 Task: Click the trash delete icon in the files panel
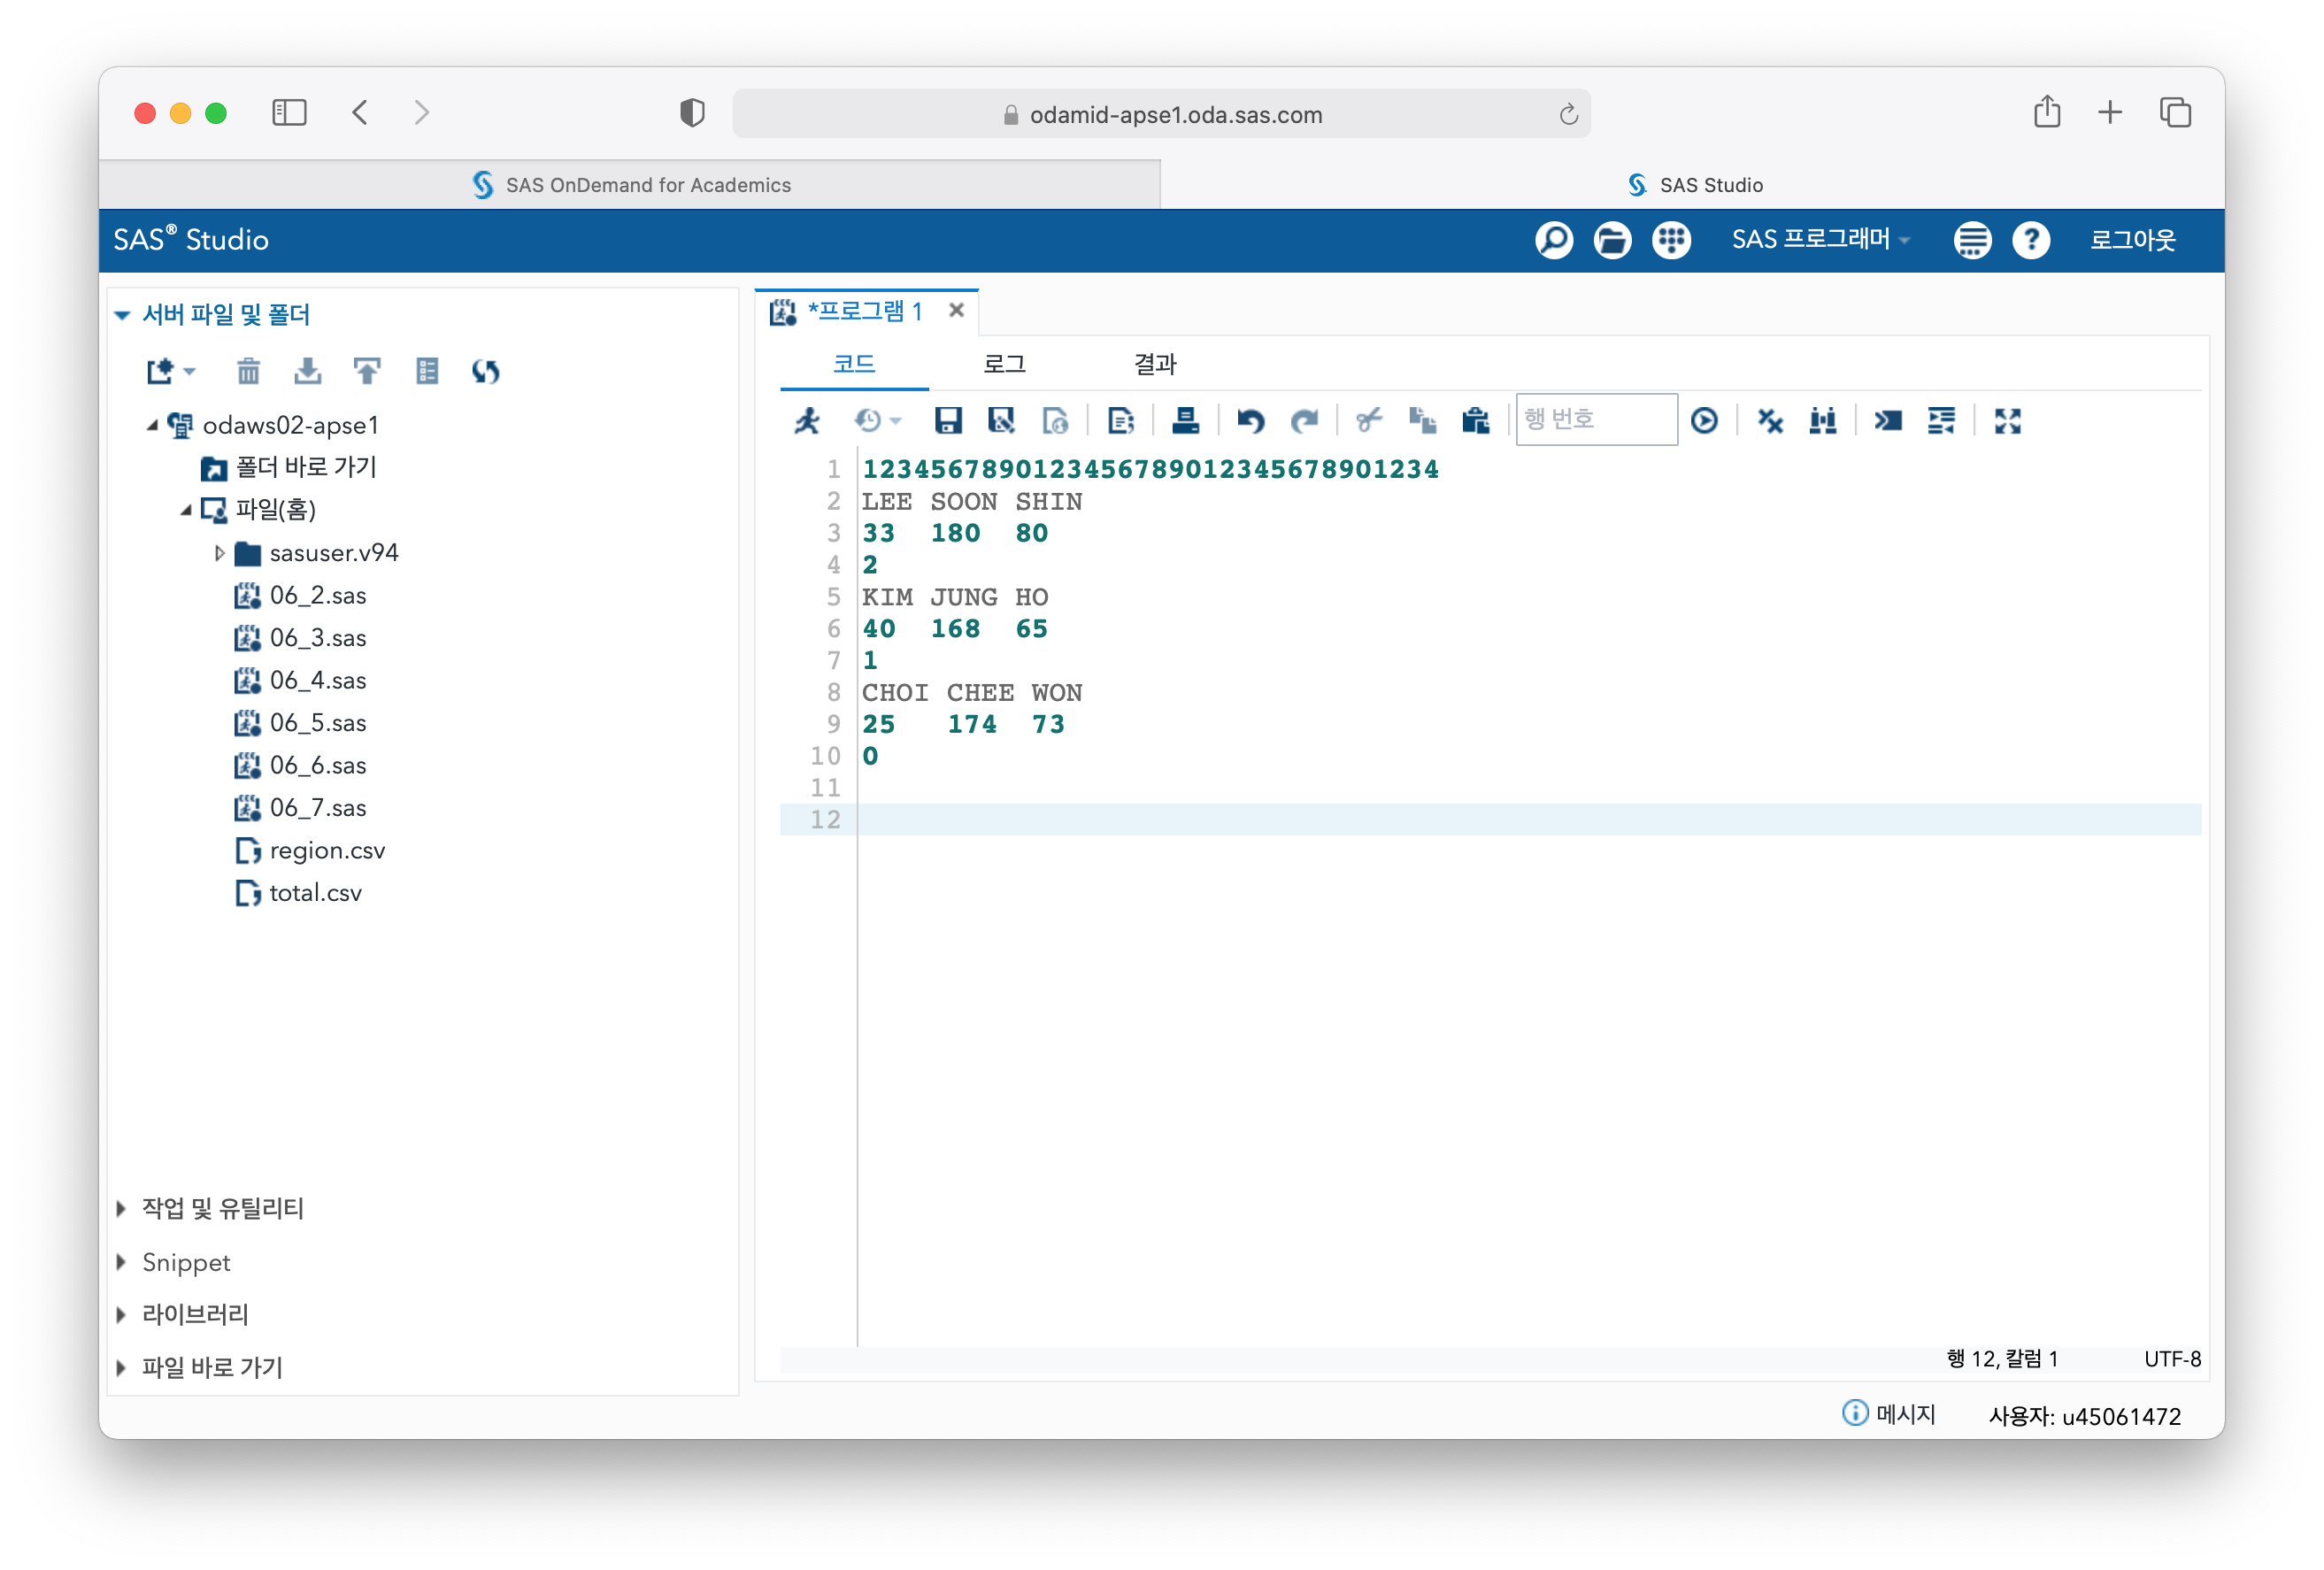[248, 372]
